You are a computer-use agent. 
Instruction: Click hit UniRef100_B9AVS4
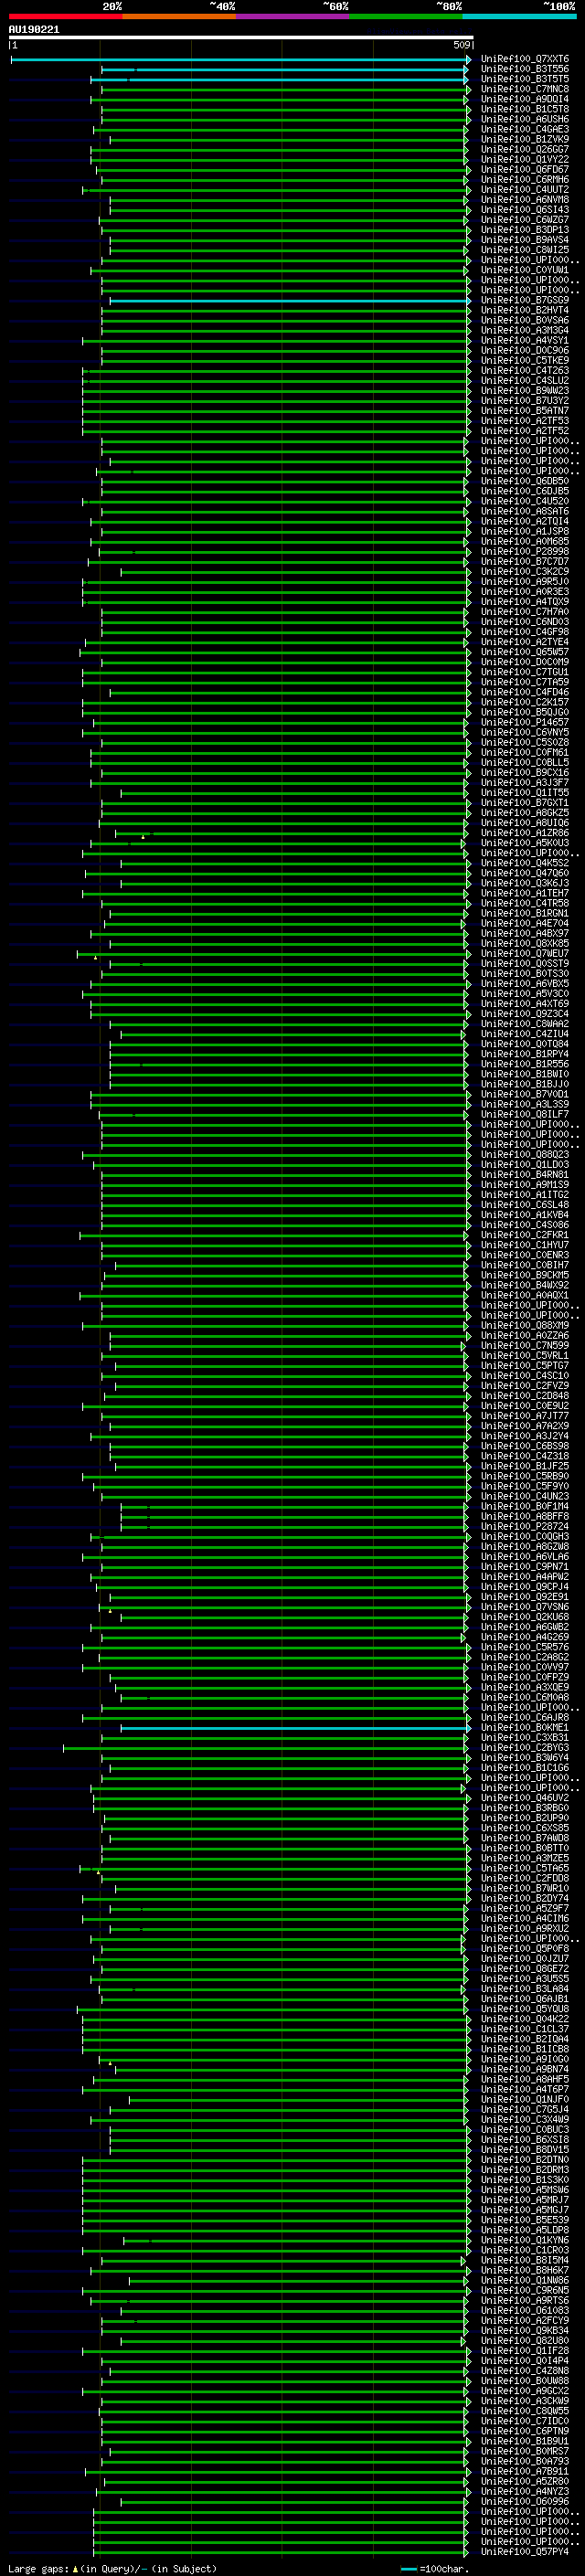pyautogui.click(x=525, y=241)
